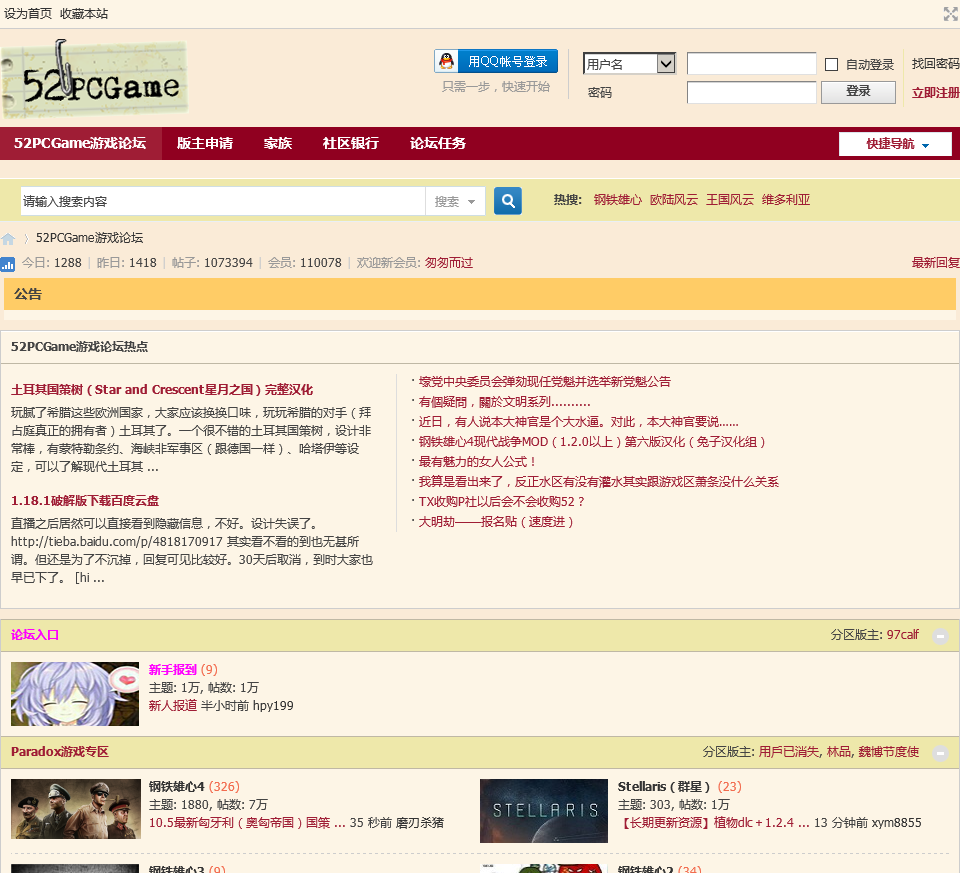
Task: Open the new member 匆匆而过 profile
Action: pyautogui.click(x=449, y=263)
